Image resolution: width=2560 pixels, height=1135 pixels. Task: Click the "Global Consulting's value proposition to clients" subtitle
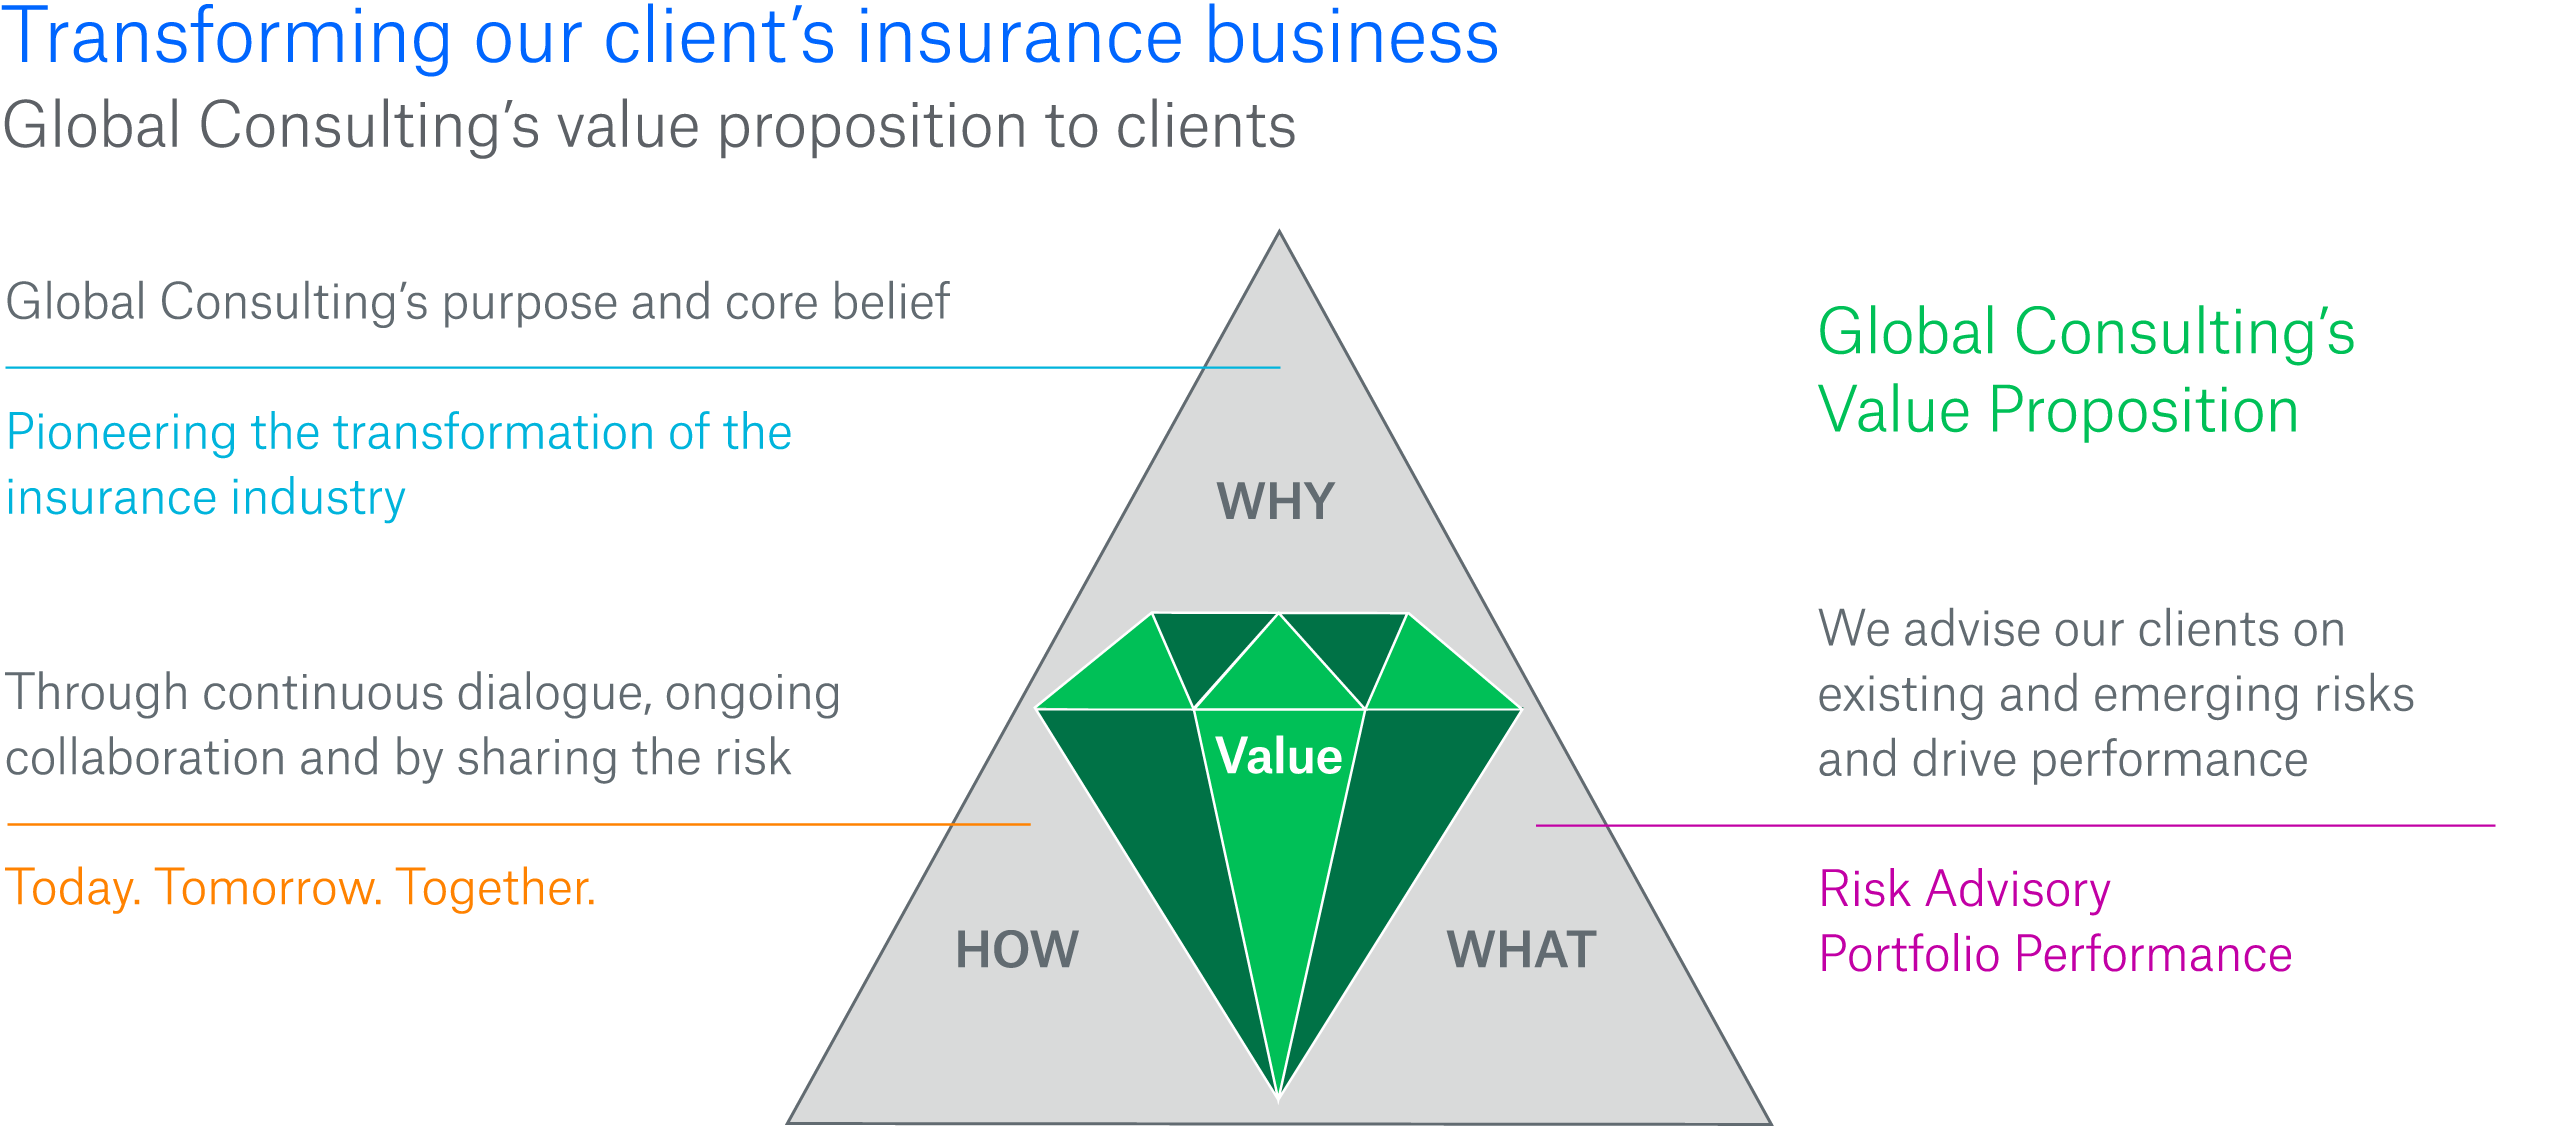(x=649, y=126)
